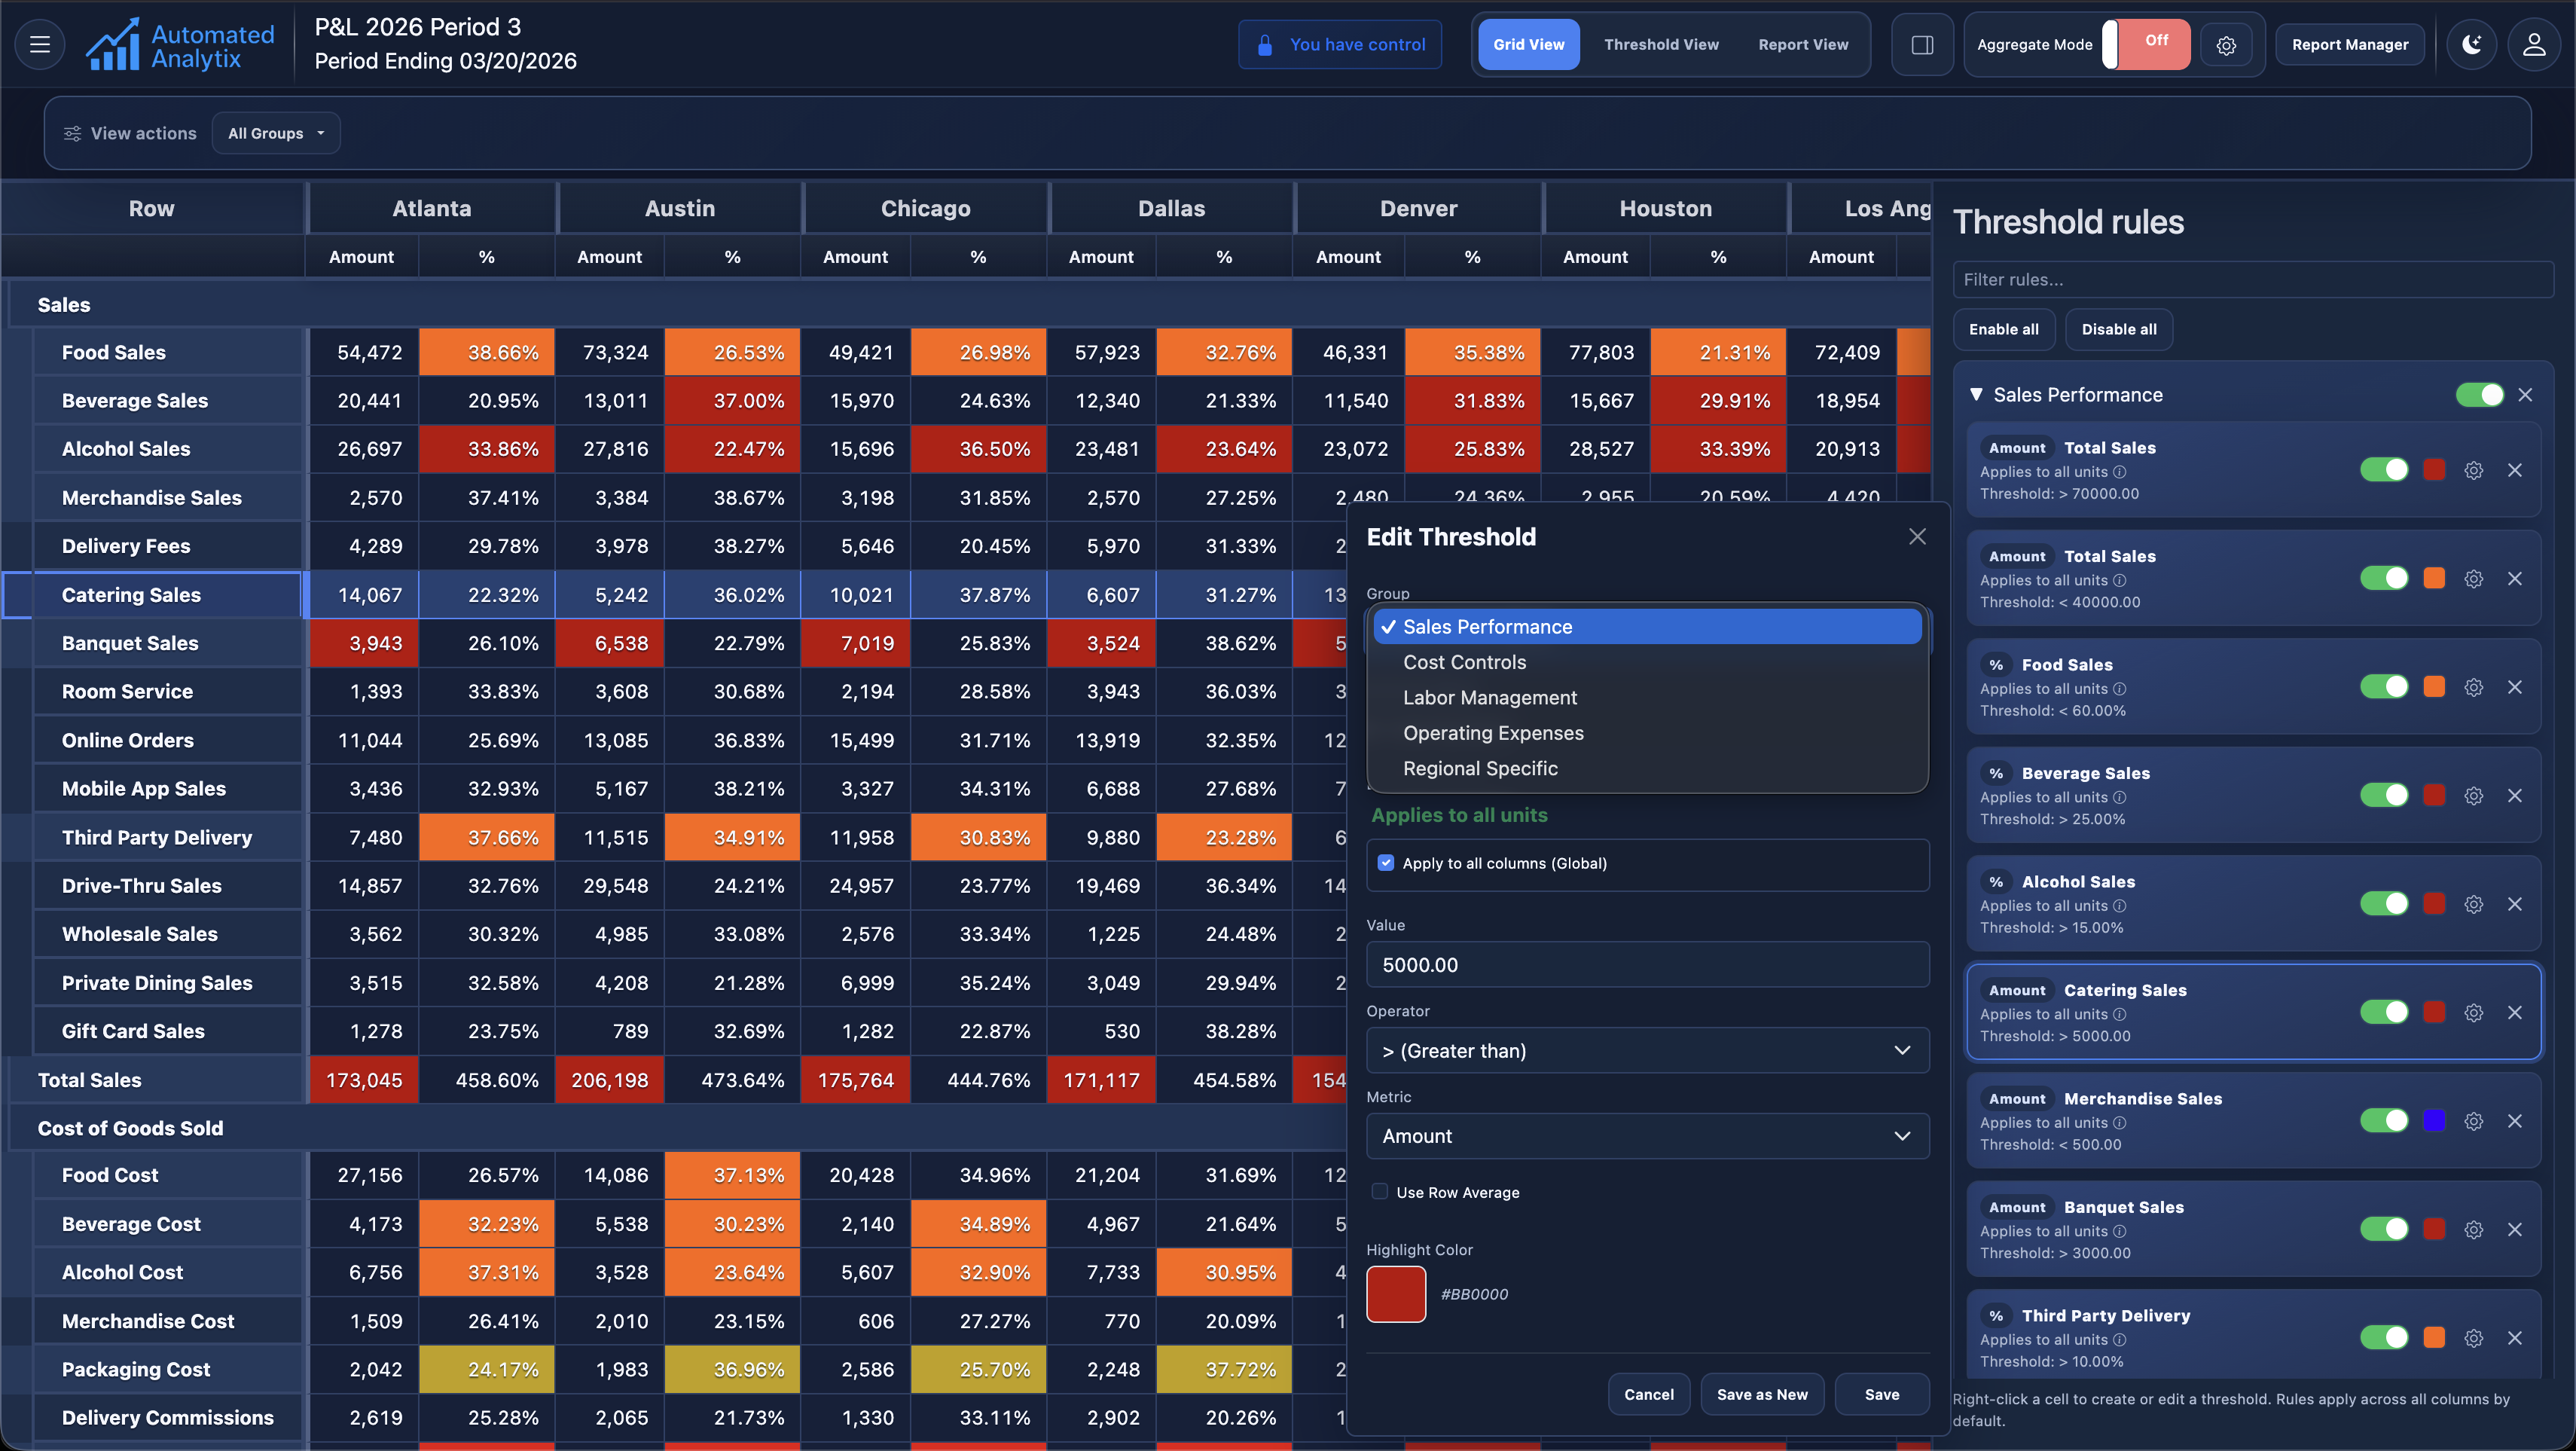The width and height of the screenshot is (2576, 1451).
Task: Close the Edit Threshold dialog
Action: [1916, 537]
